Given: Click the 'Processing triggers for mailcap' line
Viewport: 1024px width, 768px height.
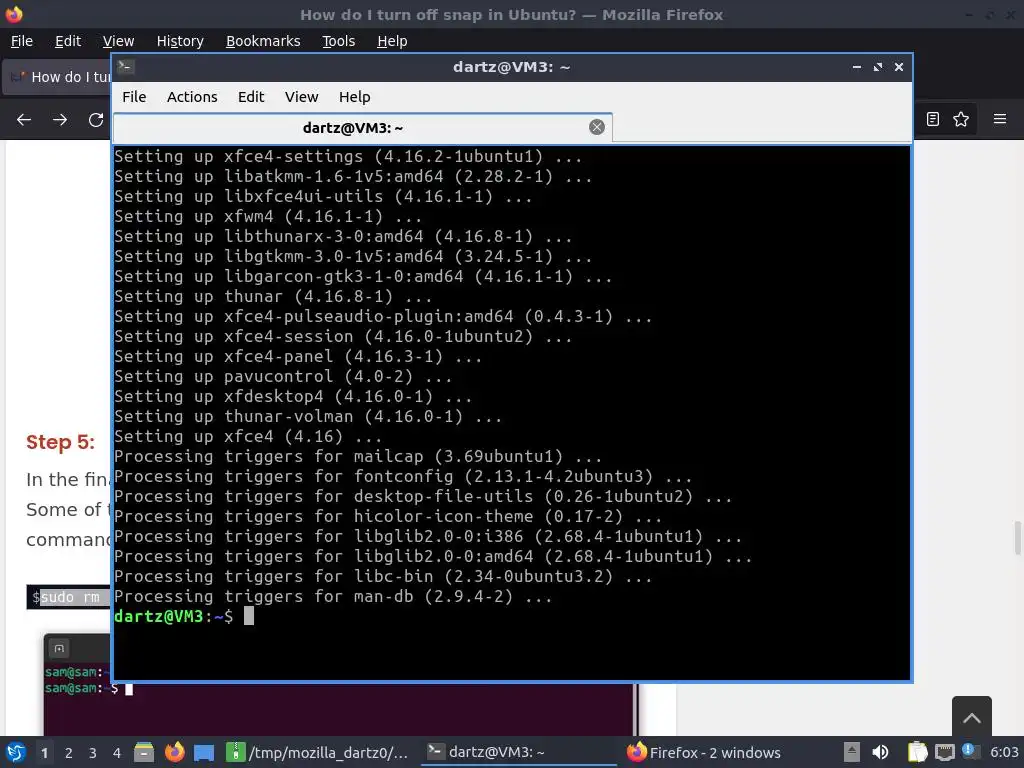Looking at the screenshot, I should [x=358, y=456].
